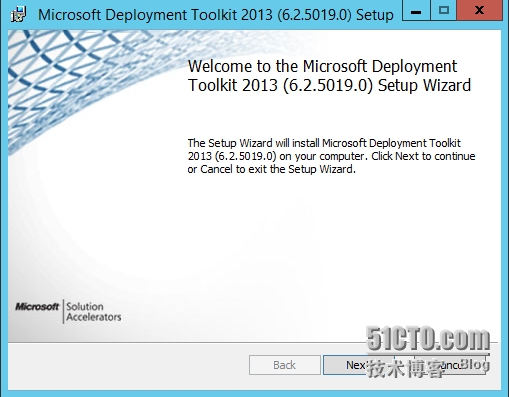Maximize the Setup window
The height and width of the screenshot is (397, 509).
[x=443, y=10]
